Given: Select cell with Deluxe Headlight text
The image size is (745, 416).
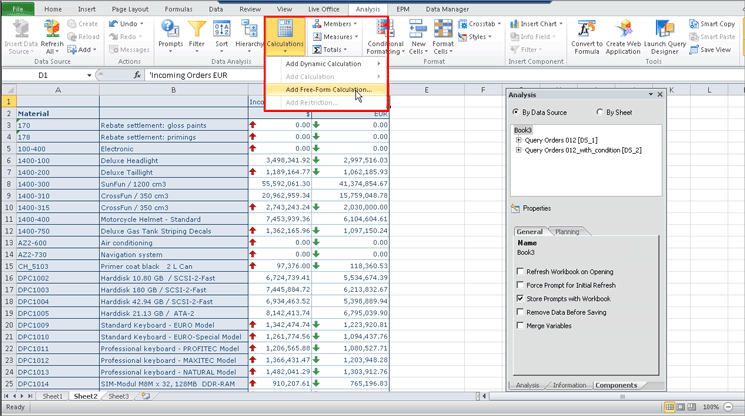Looking at the screenshot, I should tap(173, 161).
